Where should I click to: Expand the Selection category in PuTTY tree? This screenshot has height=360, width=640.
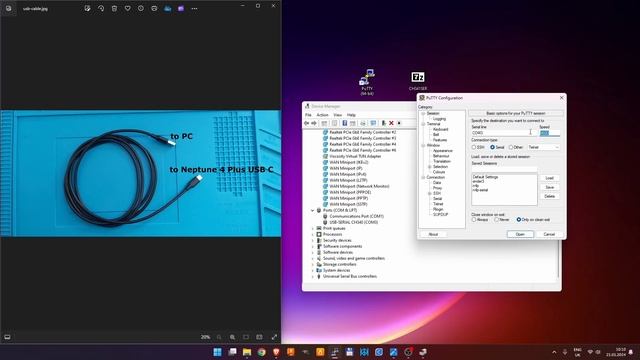429,167
